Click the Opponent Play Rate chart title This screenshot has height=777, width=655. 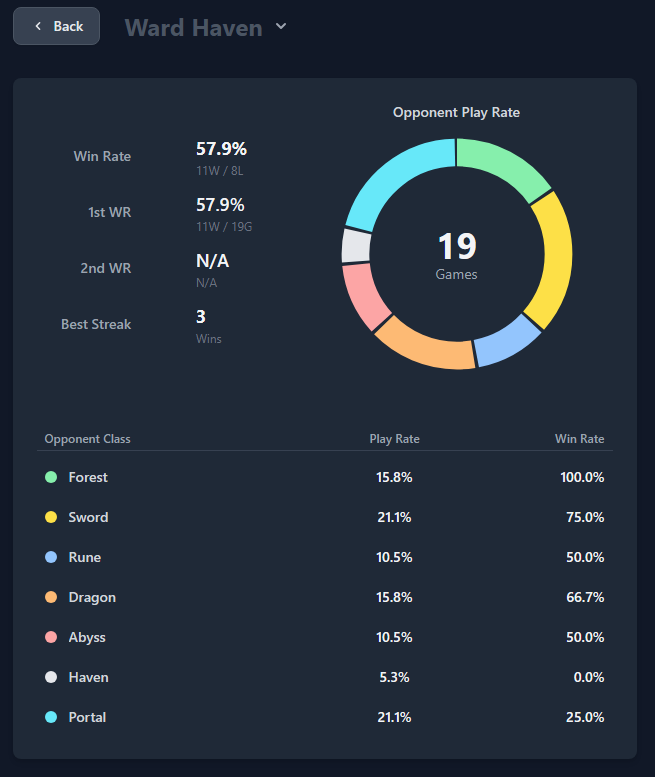pyautogui.click(x=456, y=112)
